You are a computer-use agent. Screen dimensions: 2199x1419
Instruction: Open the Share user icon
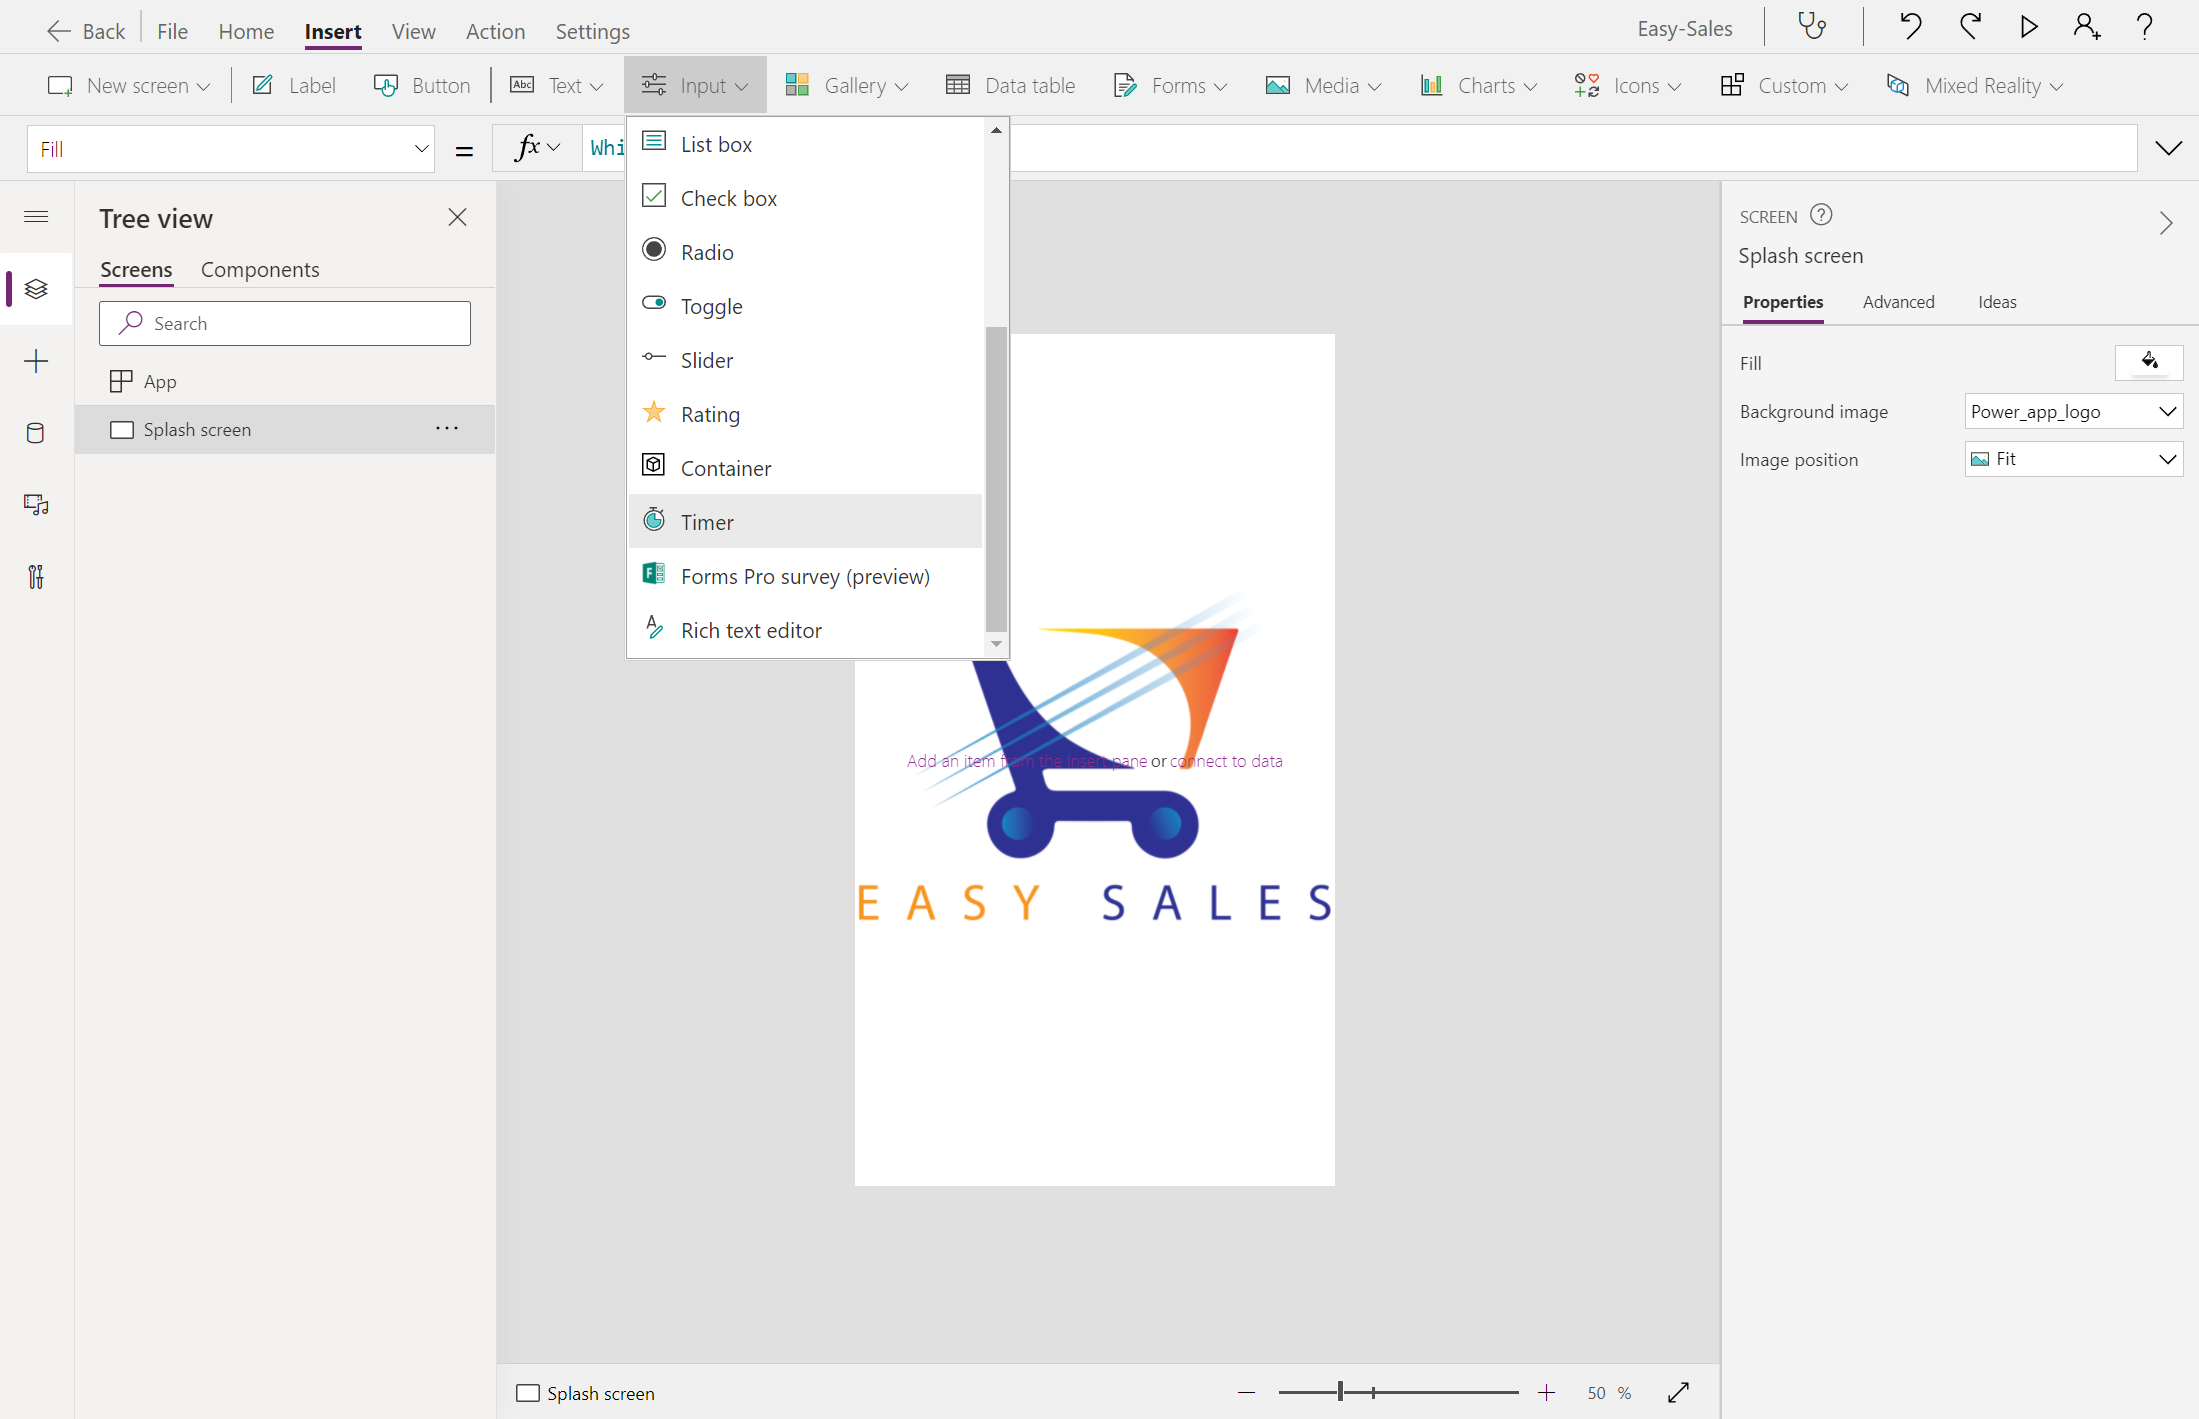click(2086, 27)
